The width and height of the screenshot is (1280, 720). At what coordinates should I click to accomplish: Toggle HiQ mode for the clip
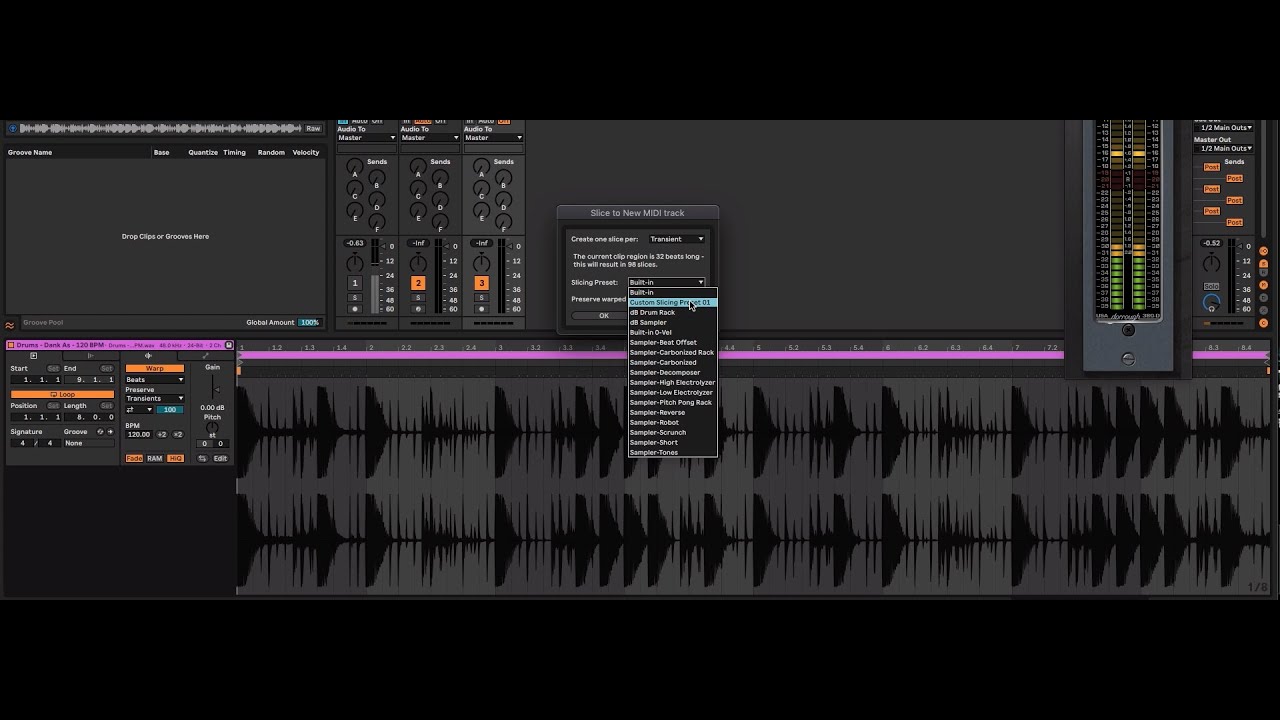[175, 458]
